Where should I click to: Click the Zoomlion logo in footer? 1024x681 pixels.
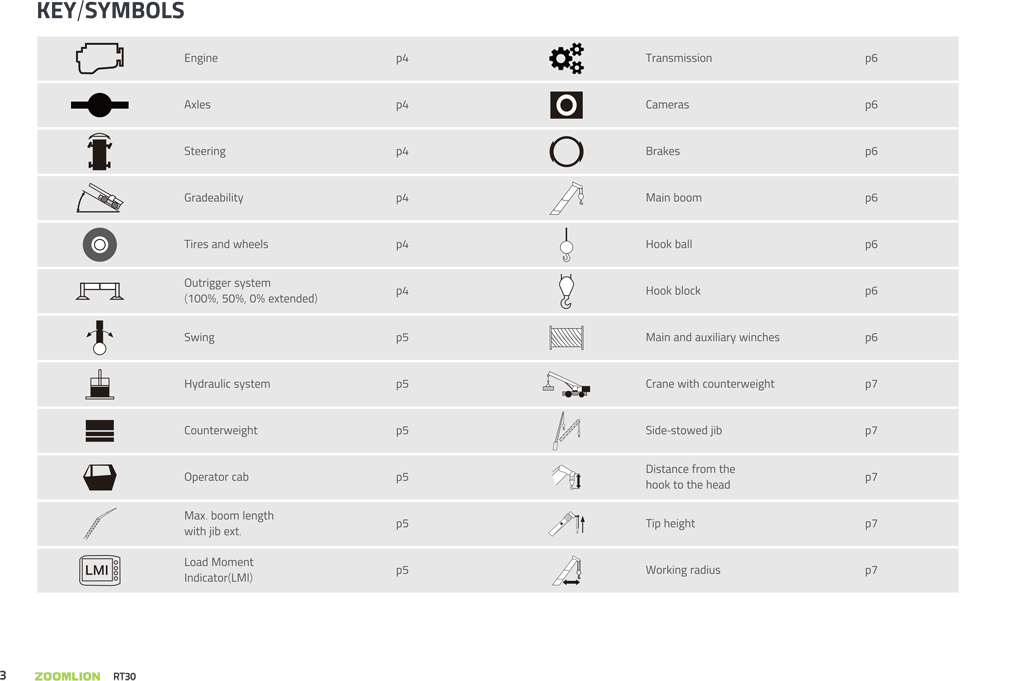(x=68, y=677)
